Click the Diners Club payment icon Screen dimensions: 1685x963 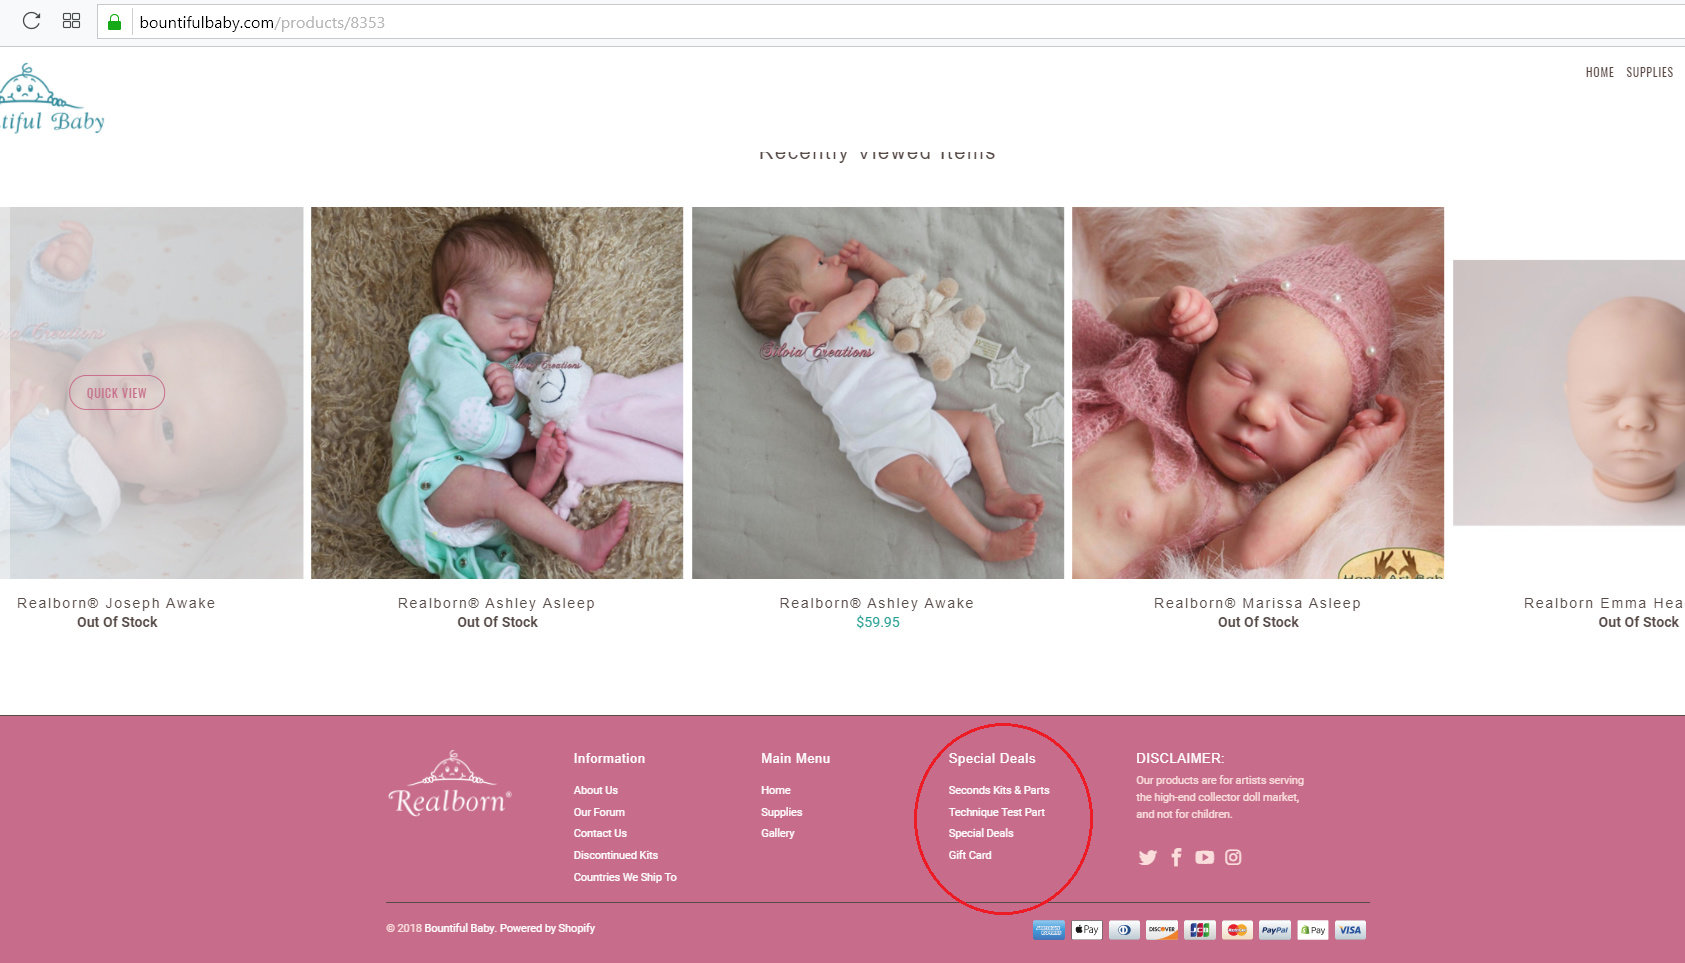[x=1124, y=930]
